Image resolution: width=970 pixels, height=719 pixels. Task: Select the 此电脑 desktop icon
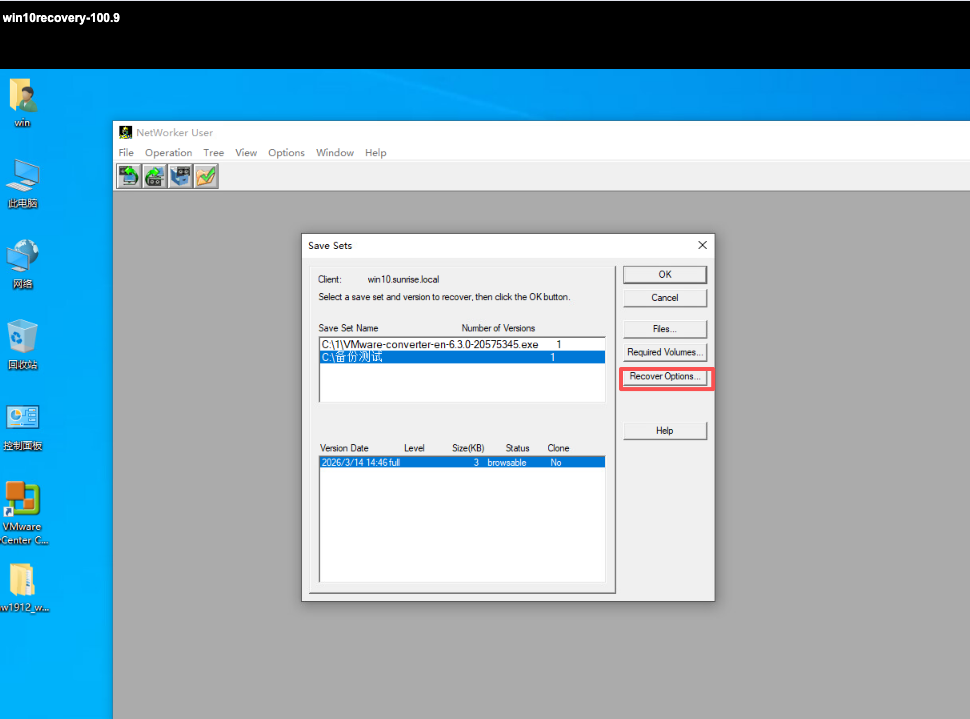[23, 184]
